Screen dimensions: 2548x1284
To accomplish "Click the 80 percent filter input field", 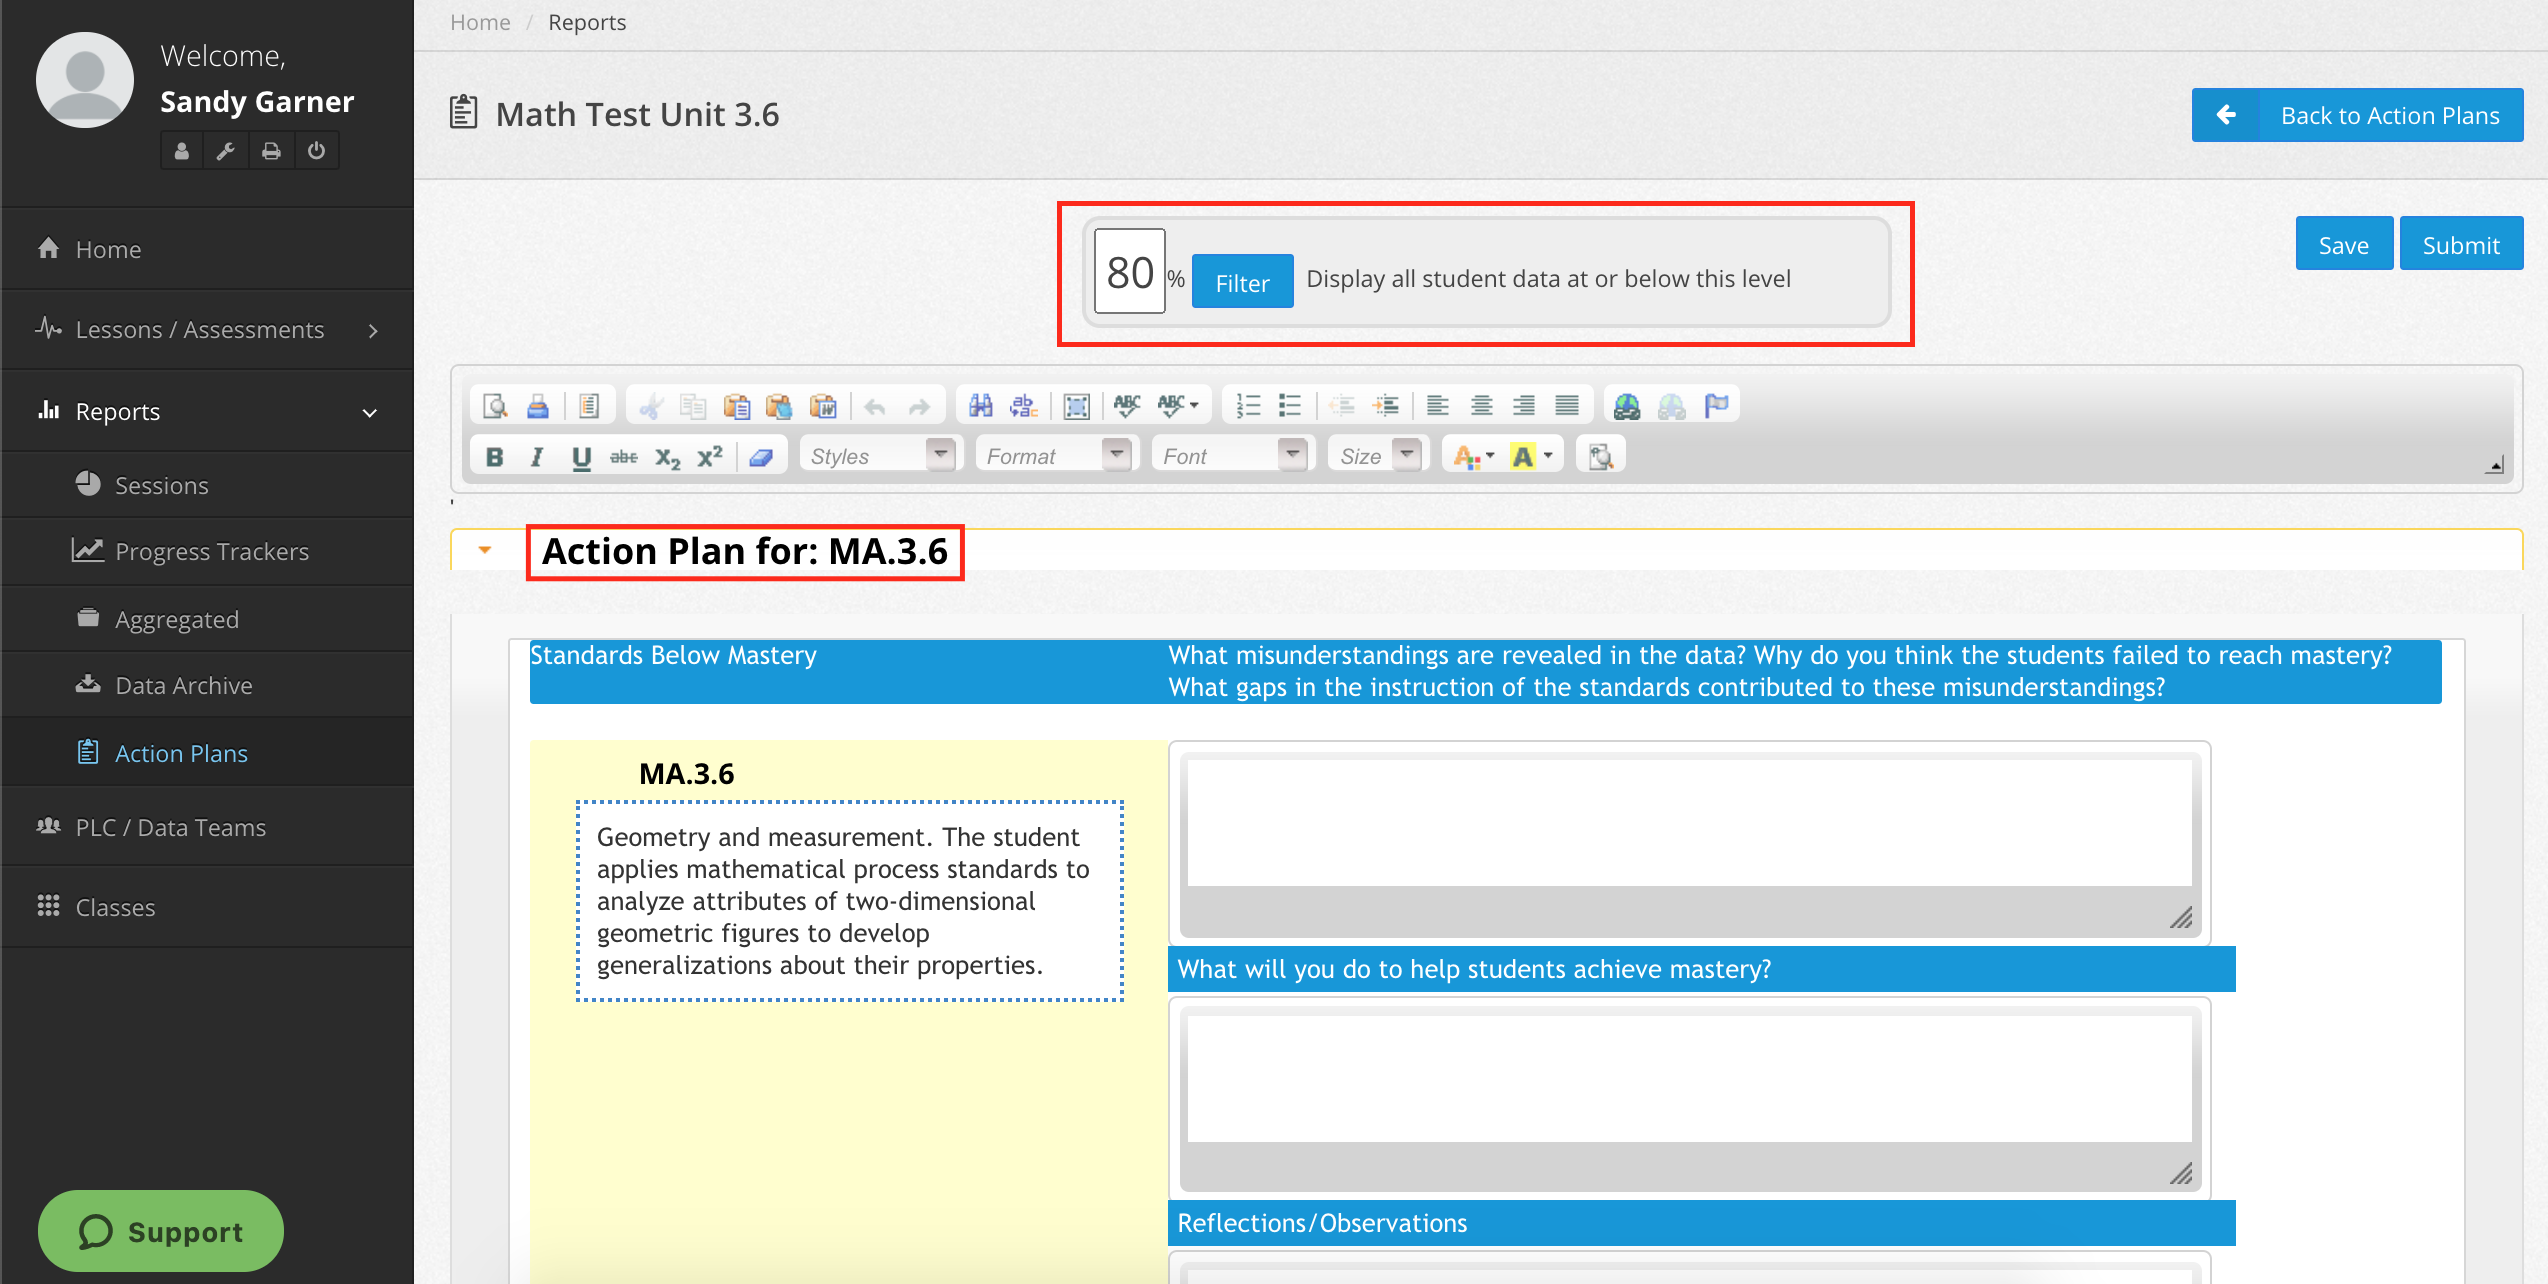I will coord(1129,273).
